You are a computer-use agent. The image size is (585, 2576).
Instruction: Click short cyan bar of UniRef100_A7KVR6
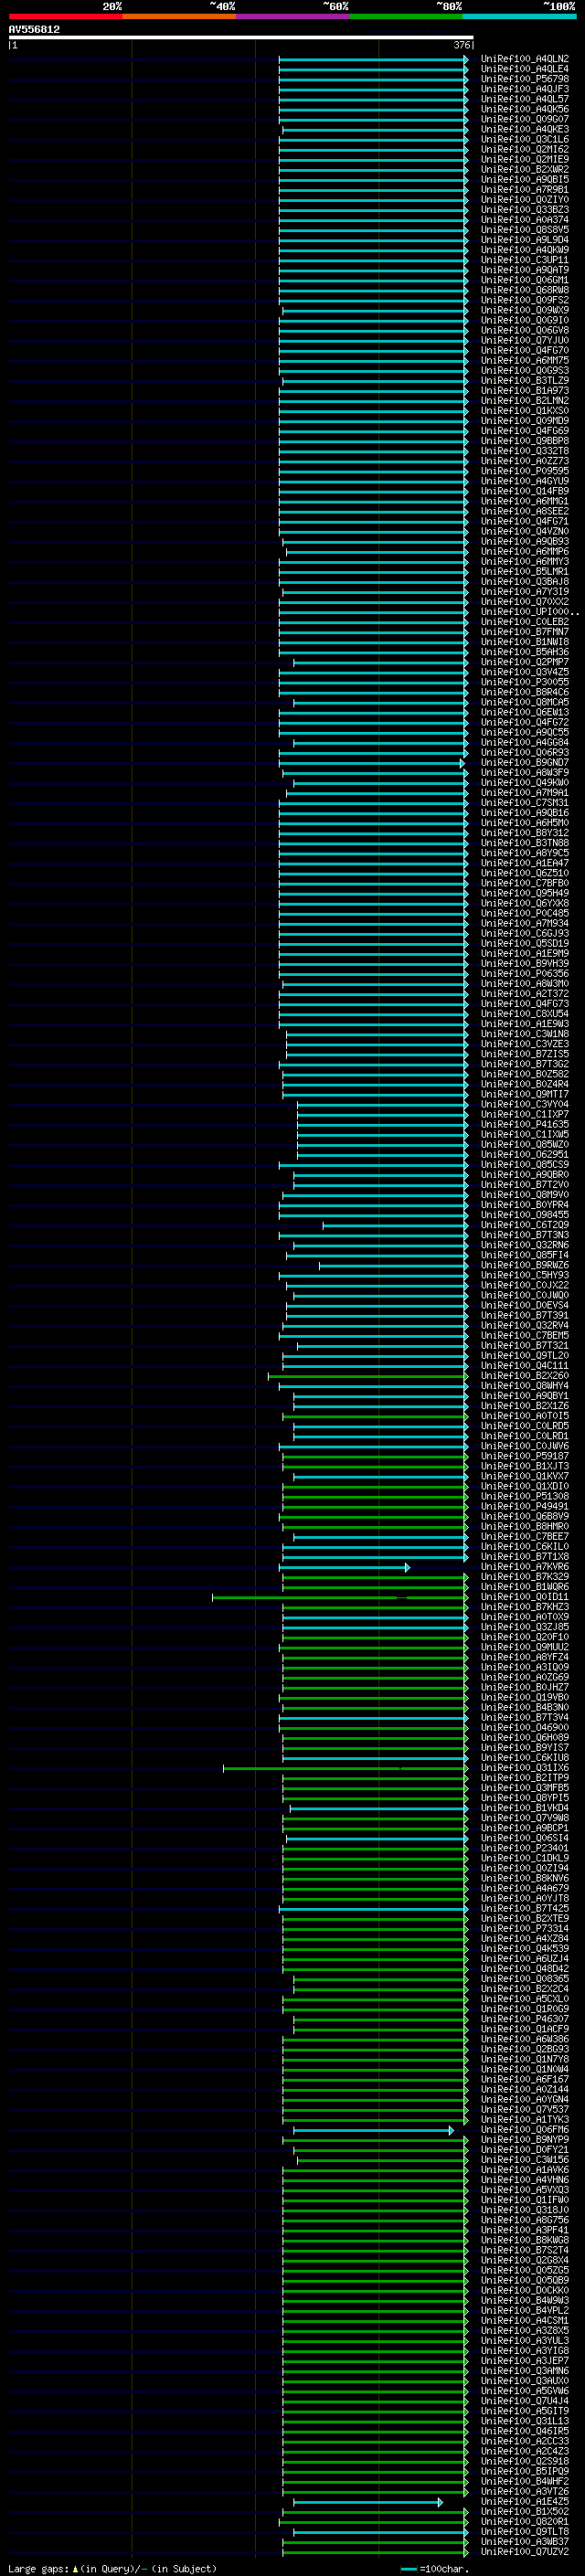[x=344, y=1567]
